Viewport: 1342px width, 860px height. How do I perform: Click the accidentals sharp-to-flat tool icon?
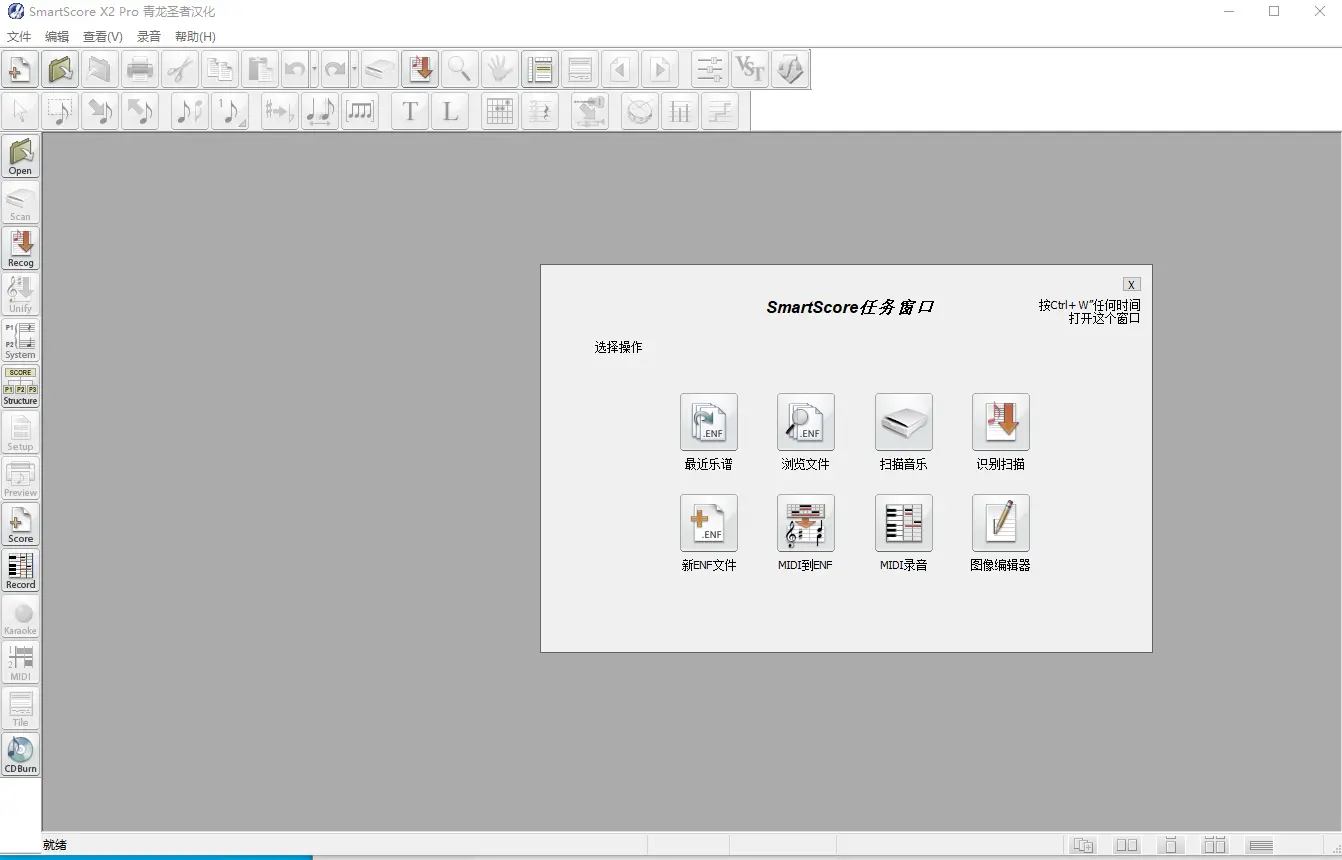point(280,112)
